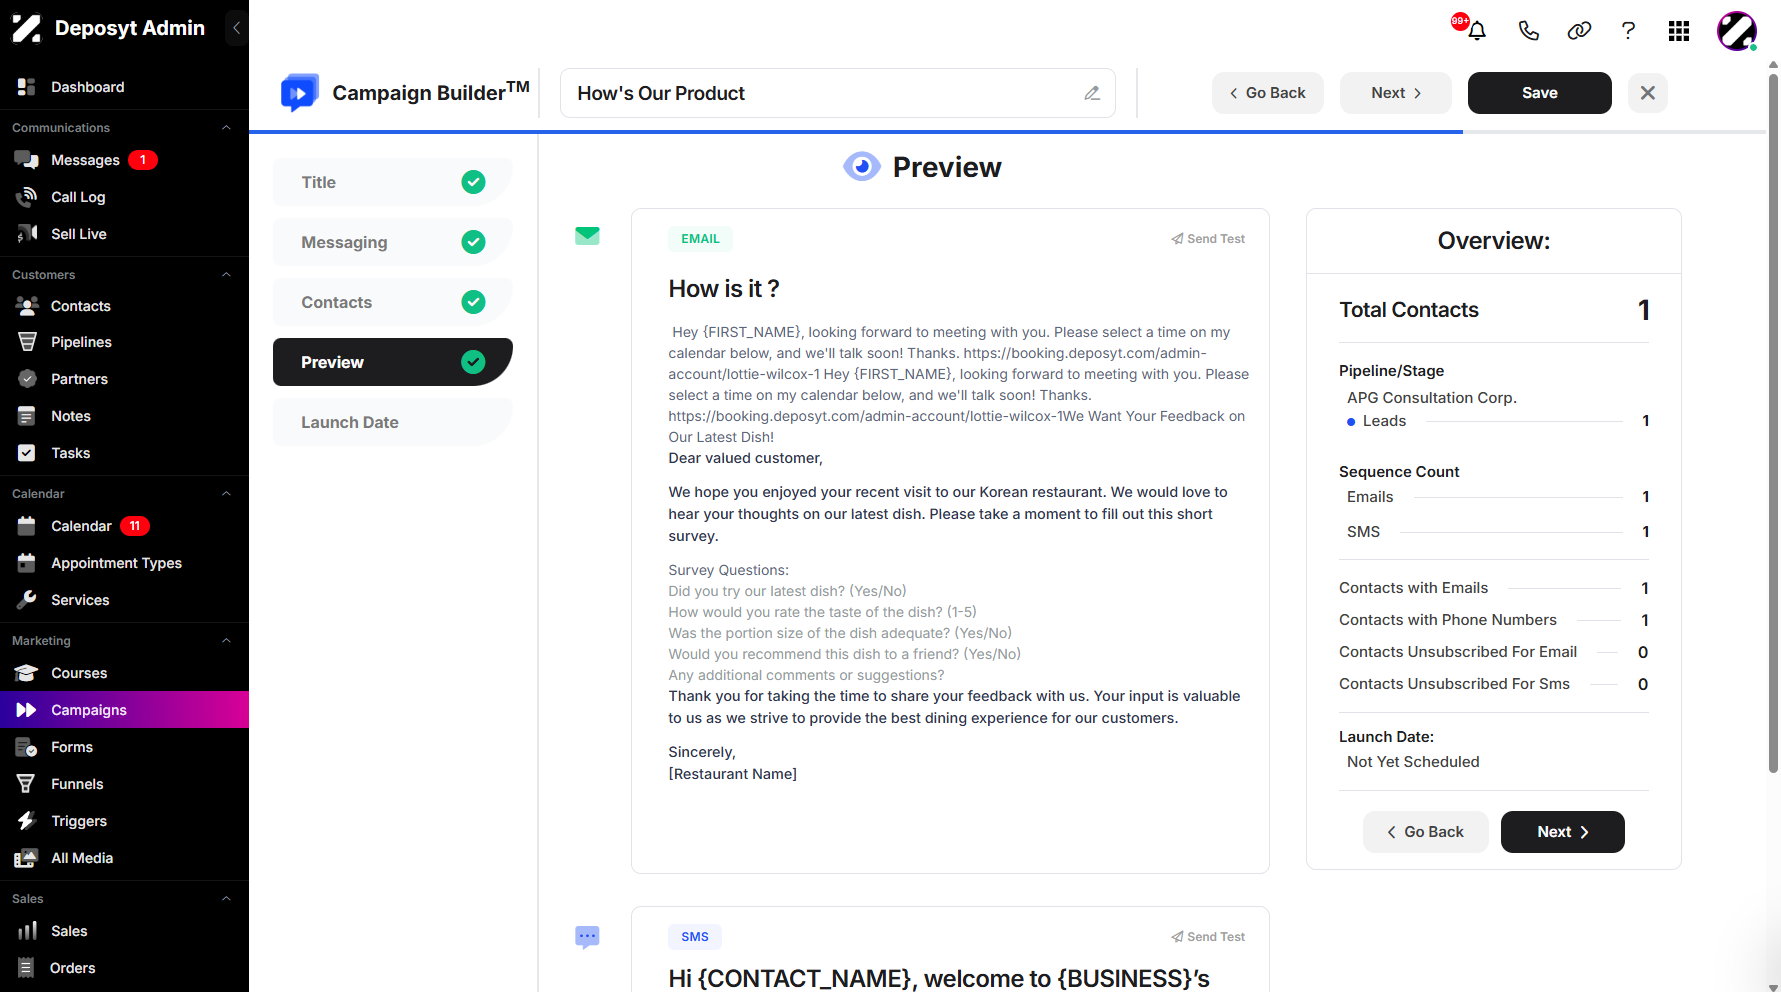This screenshot has width=1781, height=992.
Task: Open user profile avatar
Action: click(1737, 31)
